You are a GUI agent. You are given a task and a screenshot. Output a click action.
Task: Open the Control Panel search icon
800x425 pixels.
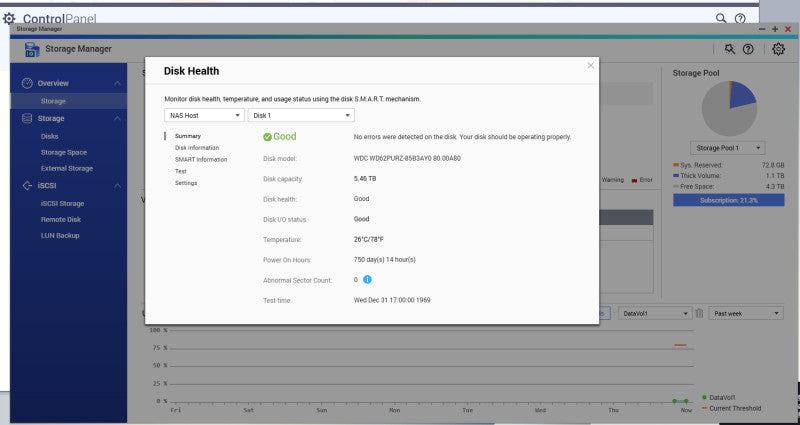720,18
